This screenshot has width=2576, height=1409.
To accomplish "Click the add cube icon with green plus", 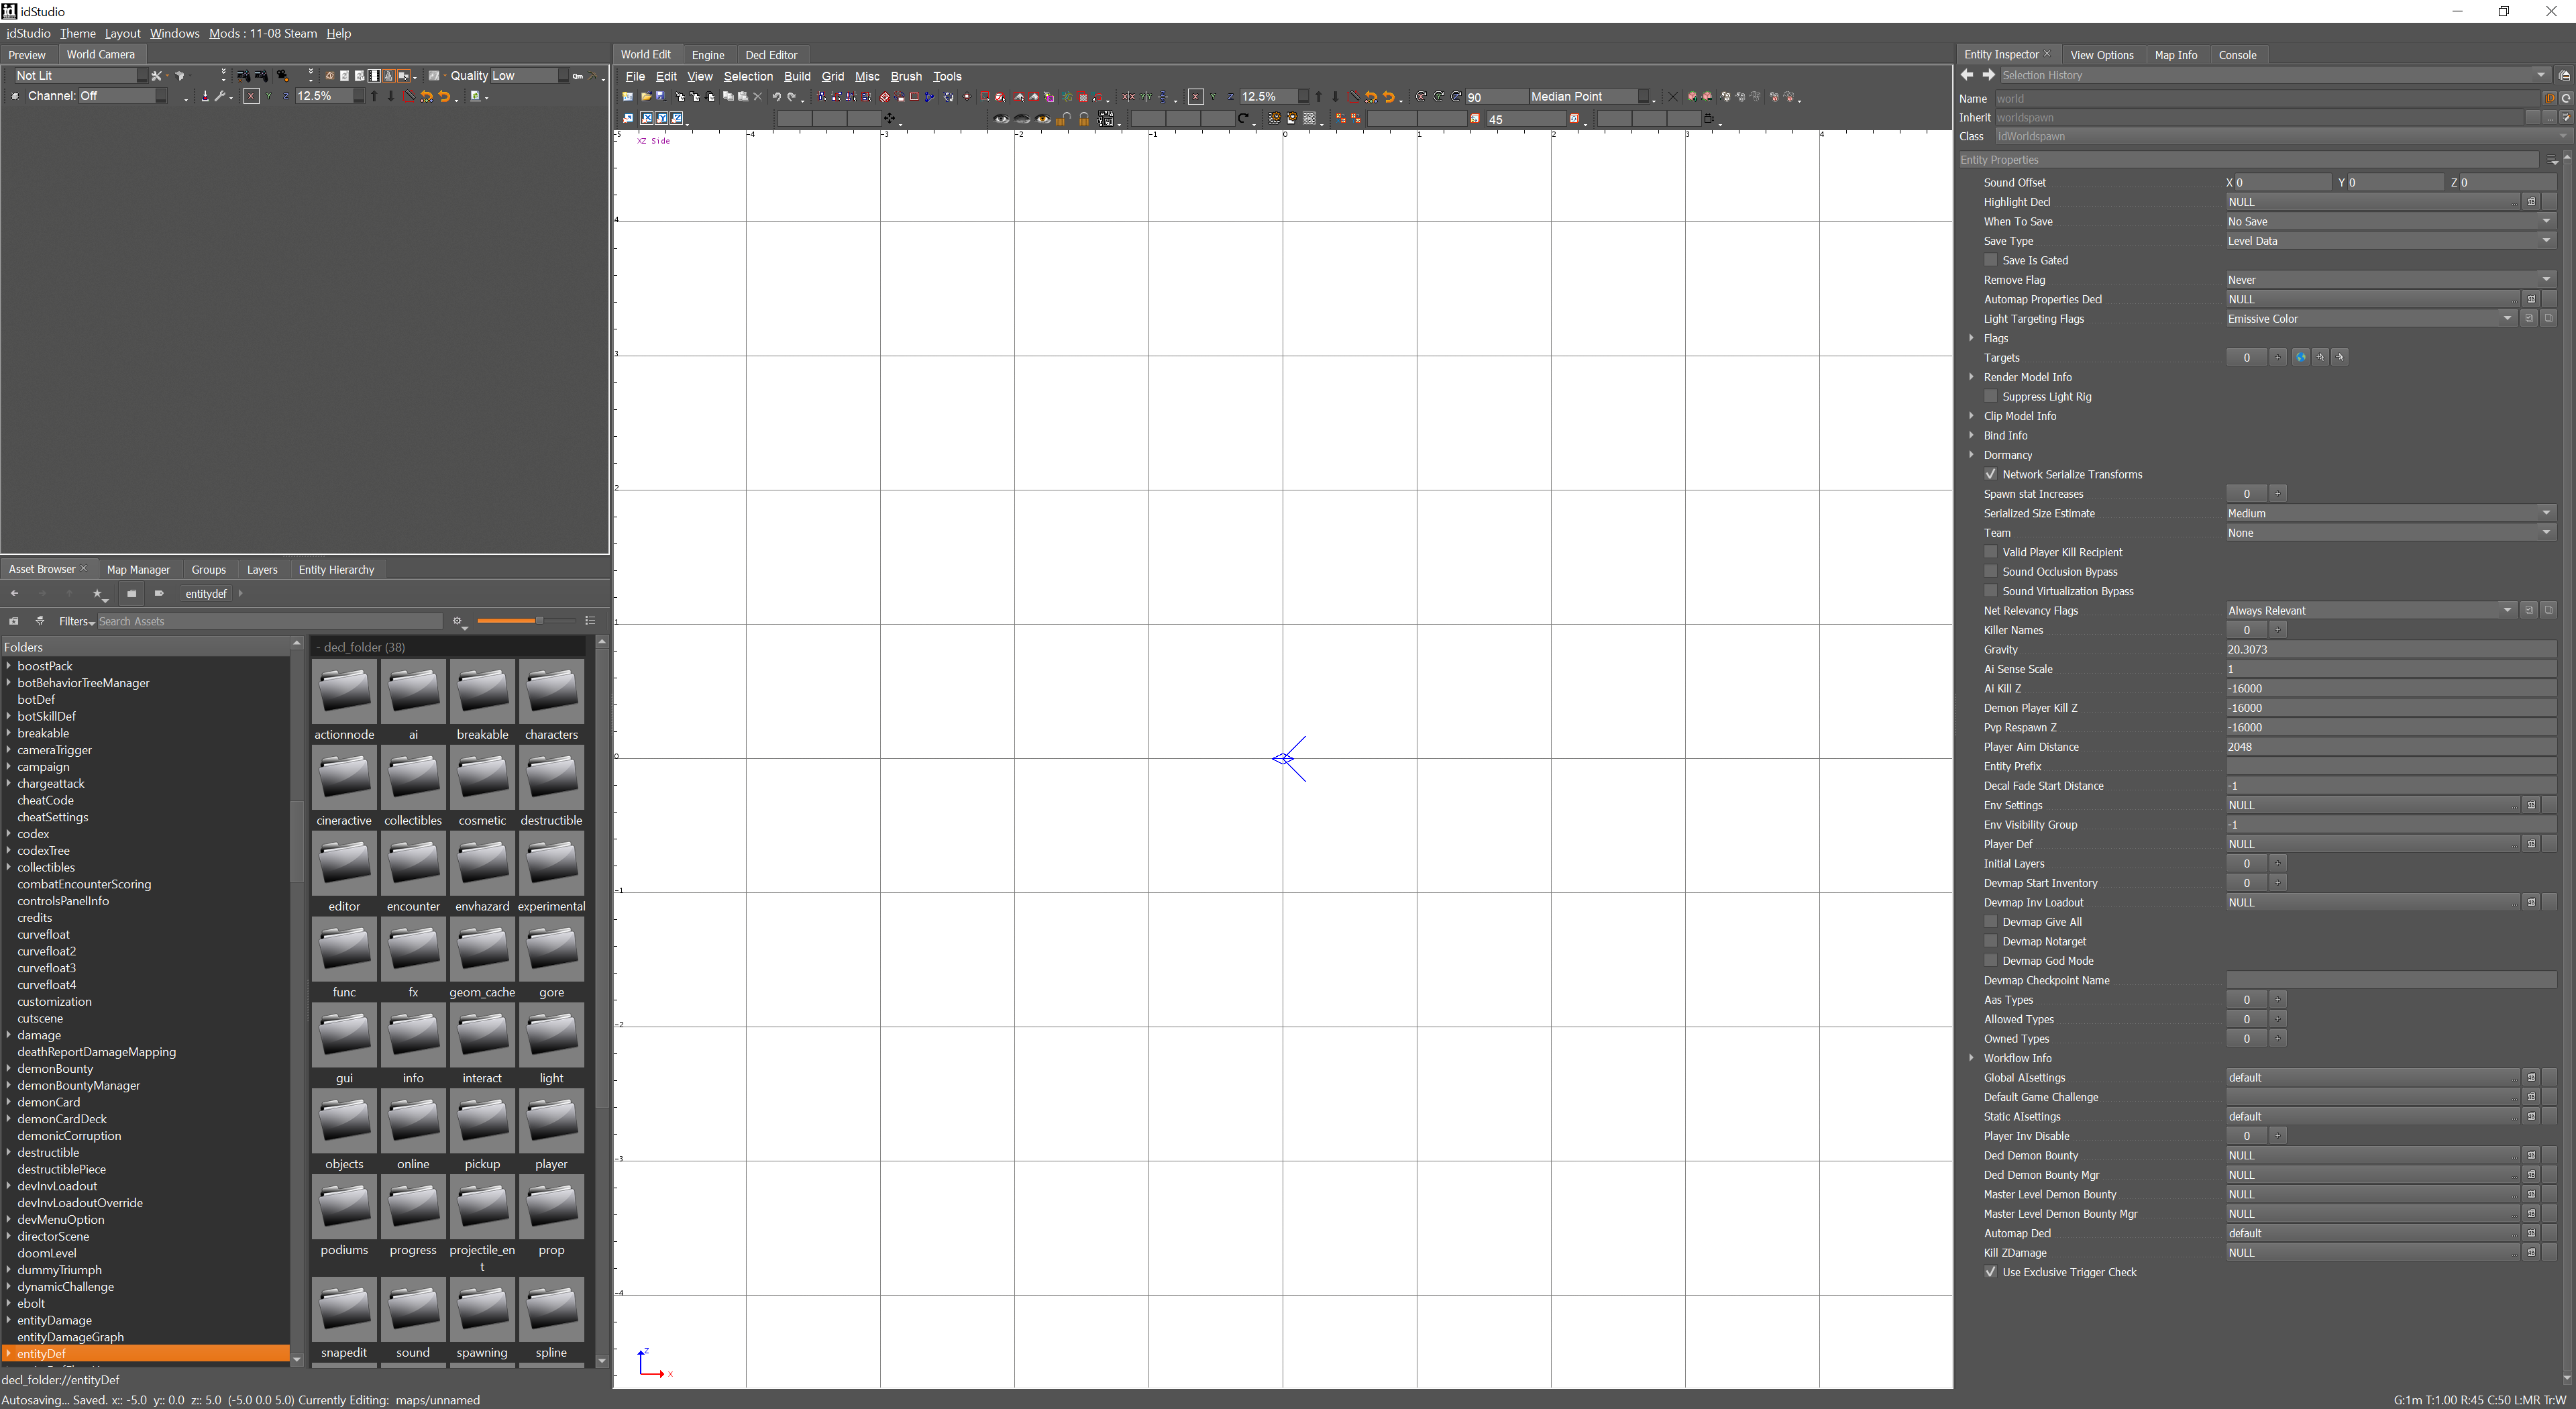I will click(1693, 97).
